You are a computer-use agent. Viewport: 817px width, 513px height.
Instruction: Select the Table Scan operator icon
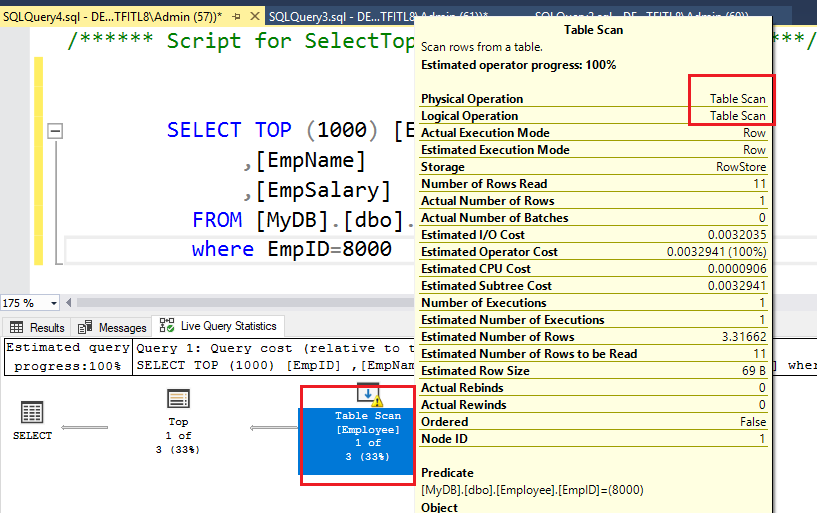point(369,394)
